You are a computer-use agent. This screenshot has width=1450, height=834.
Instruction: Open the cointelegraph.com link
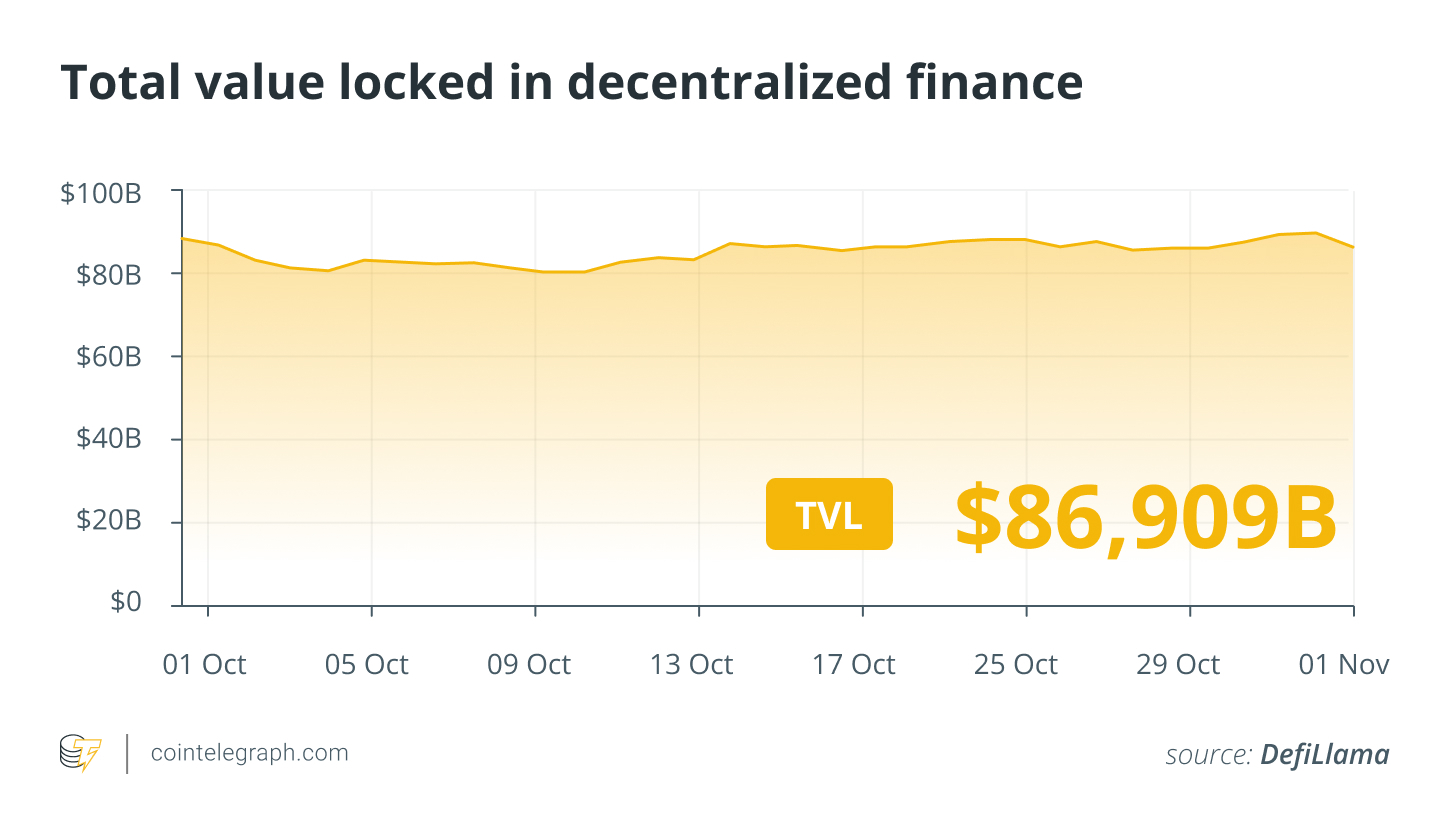coord(249,753)
